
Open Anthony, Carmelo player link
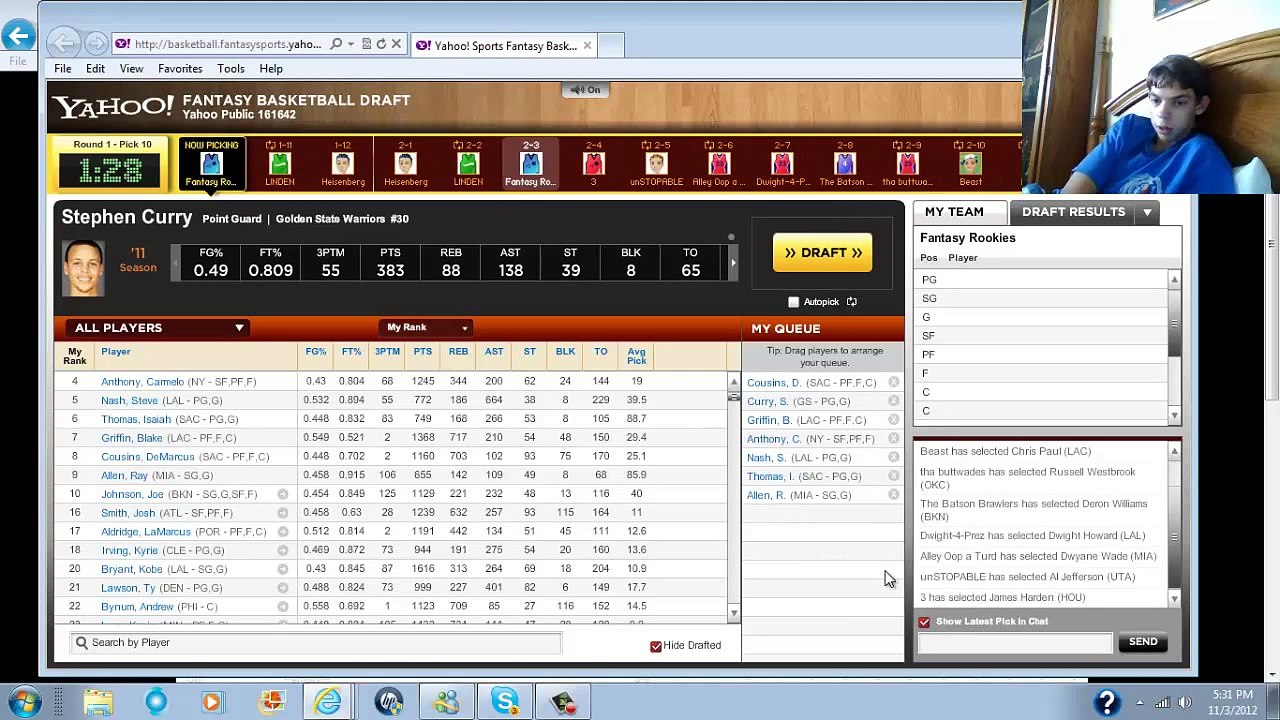[143, 381]
